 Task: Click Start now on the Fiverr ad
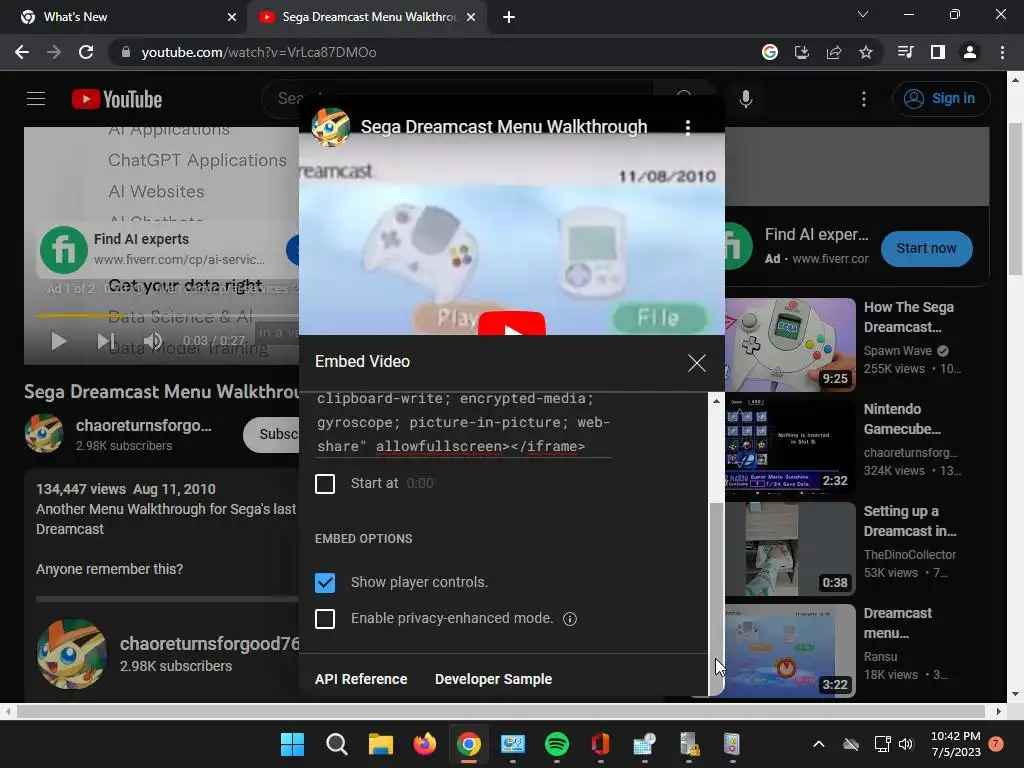(926, 249)
